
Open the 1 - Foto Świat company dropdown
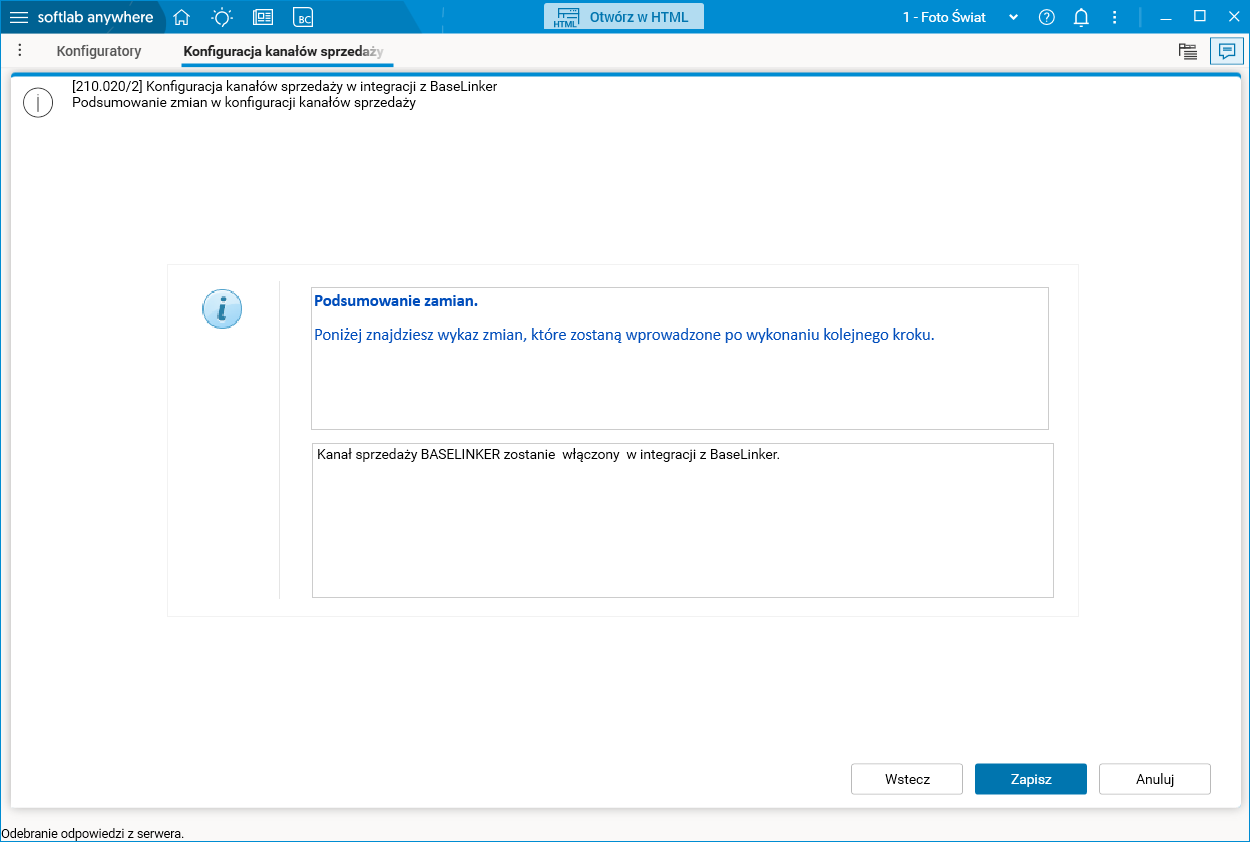960,17
